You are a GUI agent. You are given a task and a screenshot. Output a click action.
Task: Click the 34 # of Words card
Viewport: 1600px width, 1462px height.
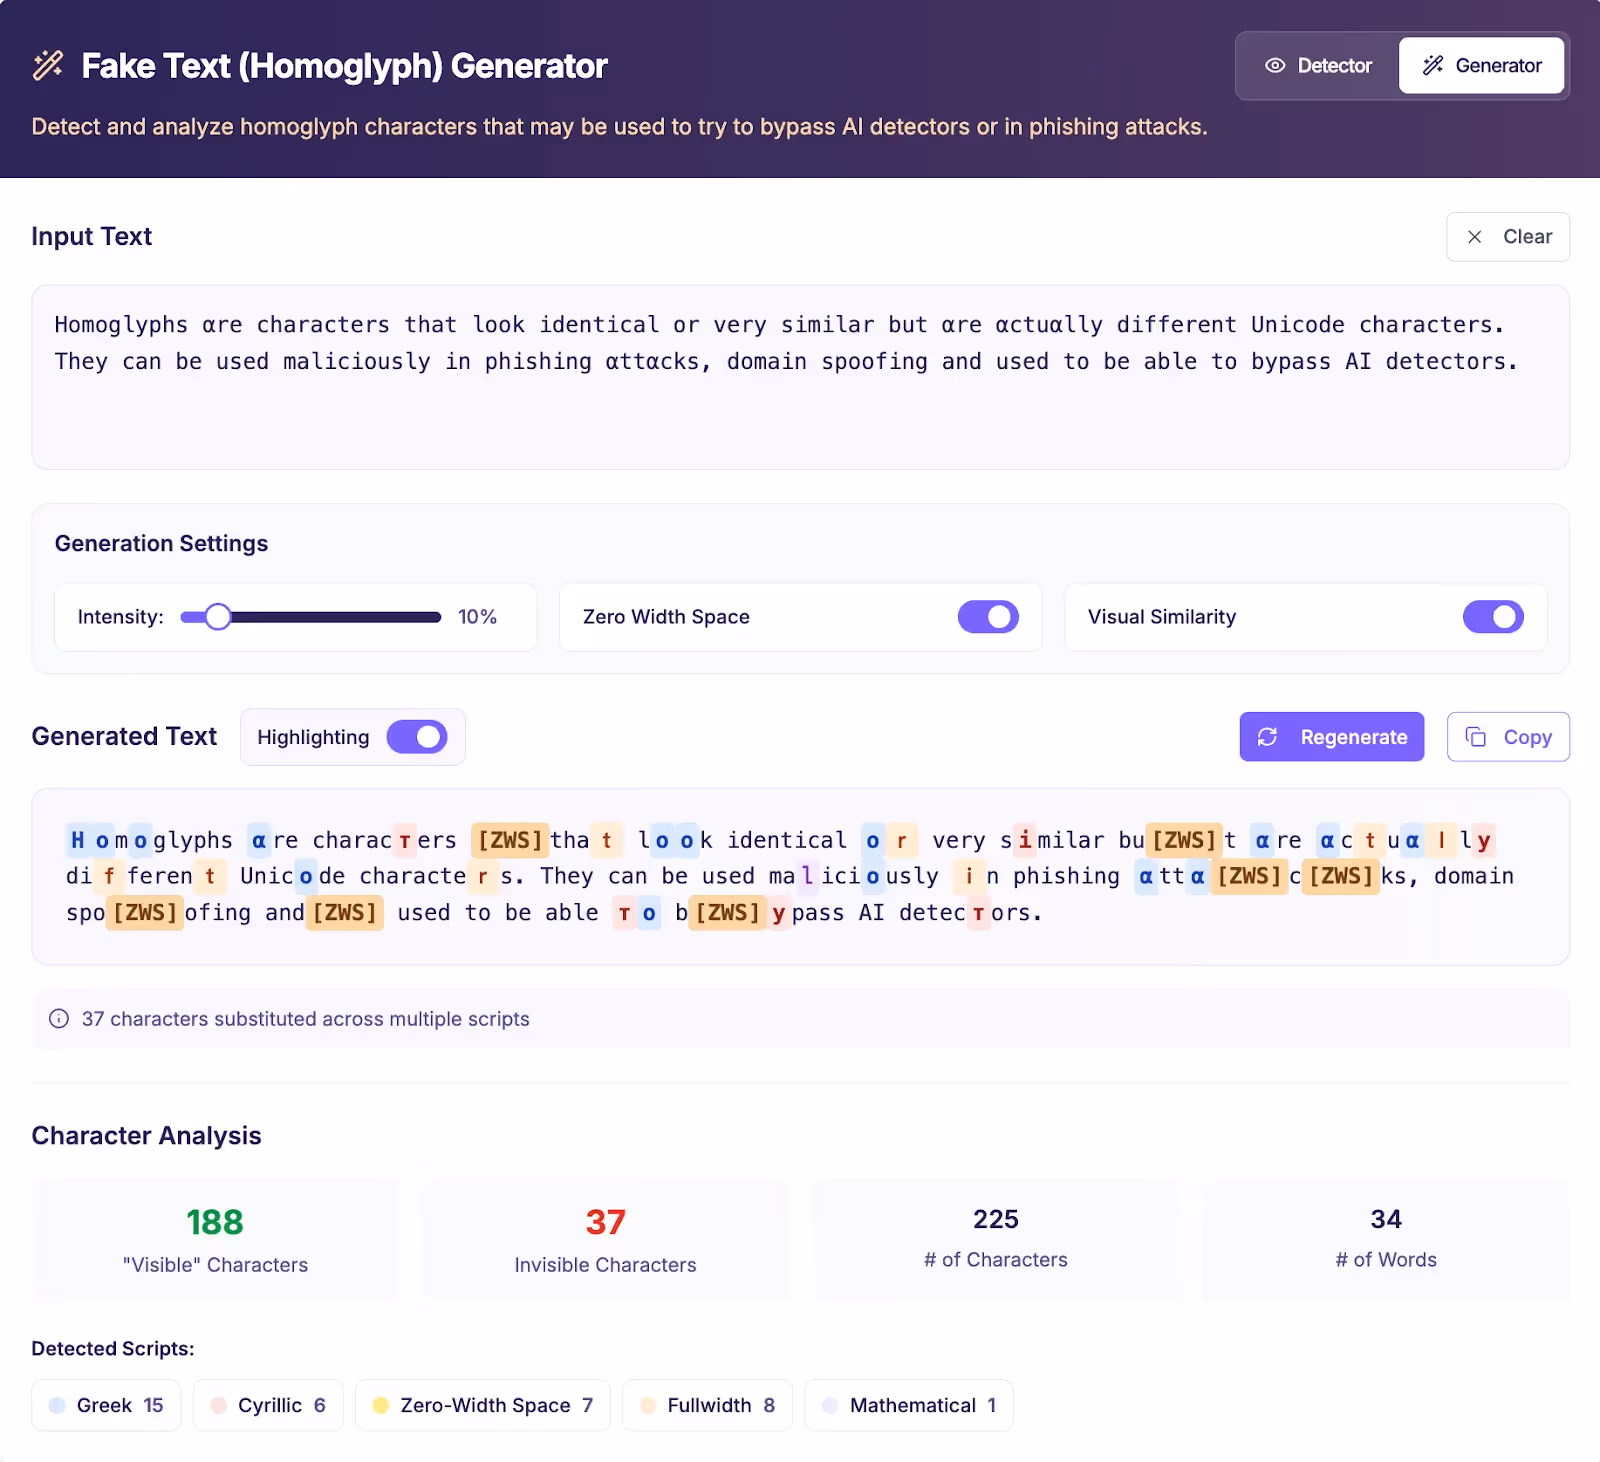[1386, 1240]
